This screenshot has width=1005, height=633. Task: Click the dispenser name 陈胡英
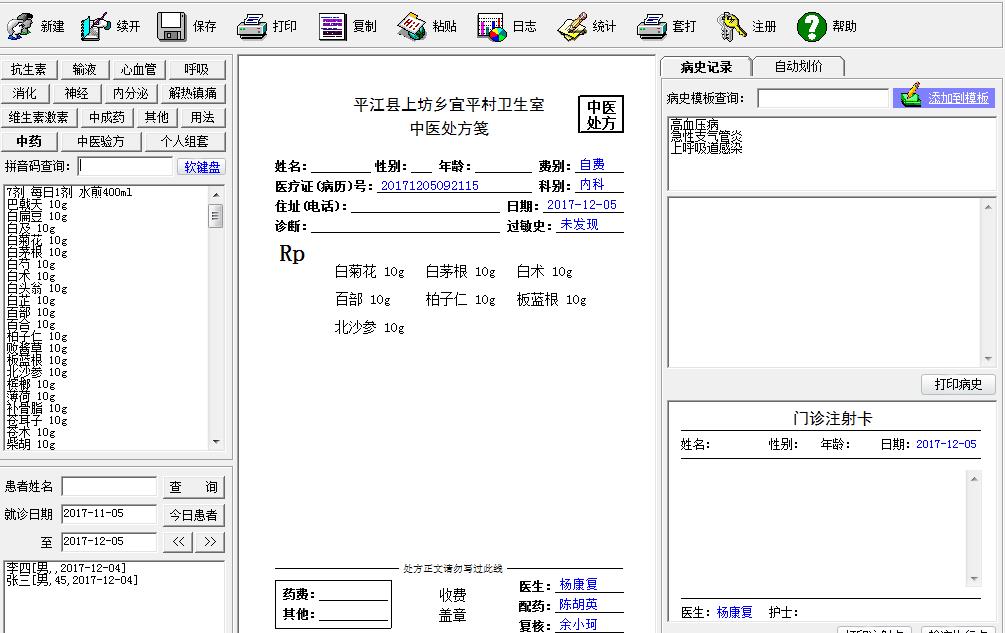578,604
